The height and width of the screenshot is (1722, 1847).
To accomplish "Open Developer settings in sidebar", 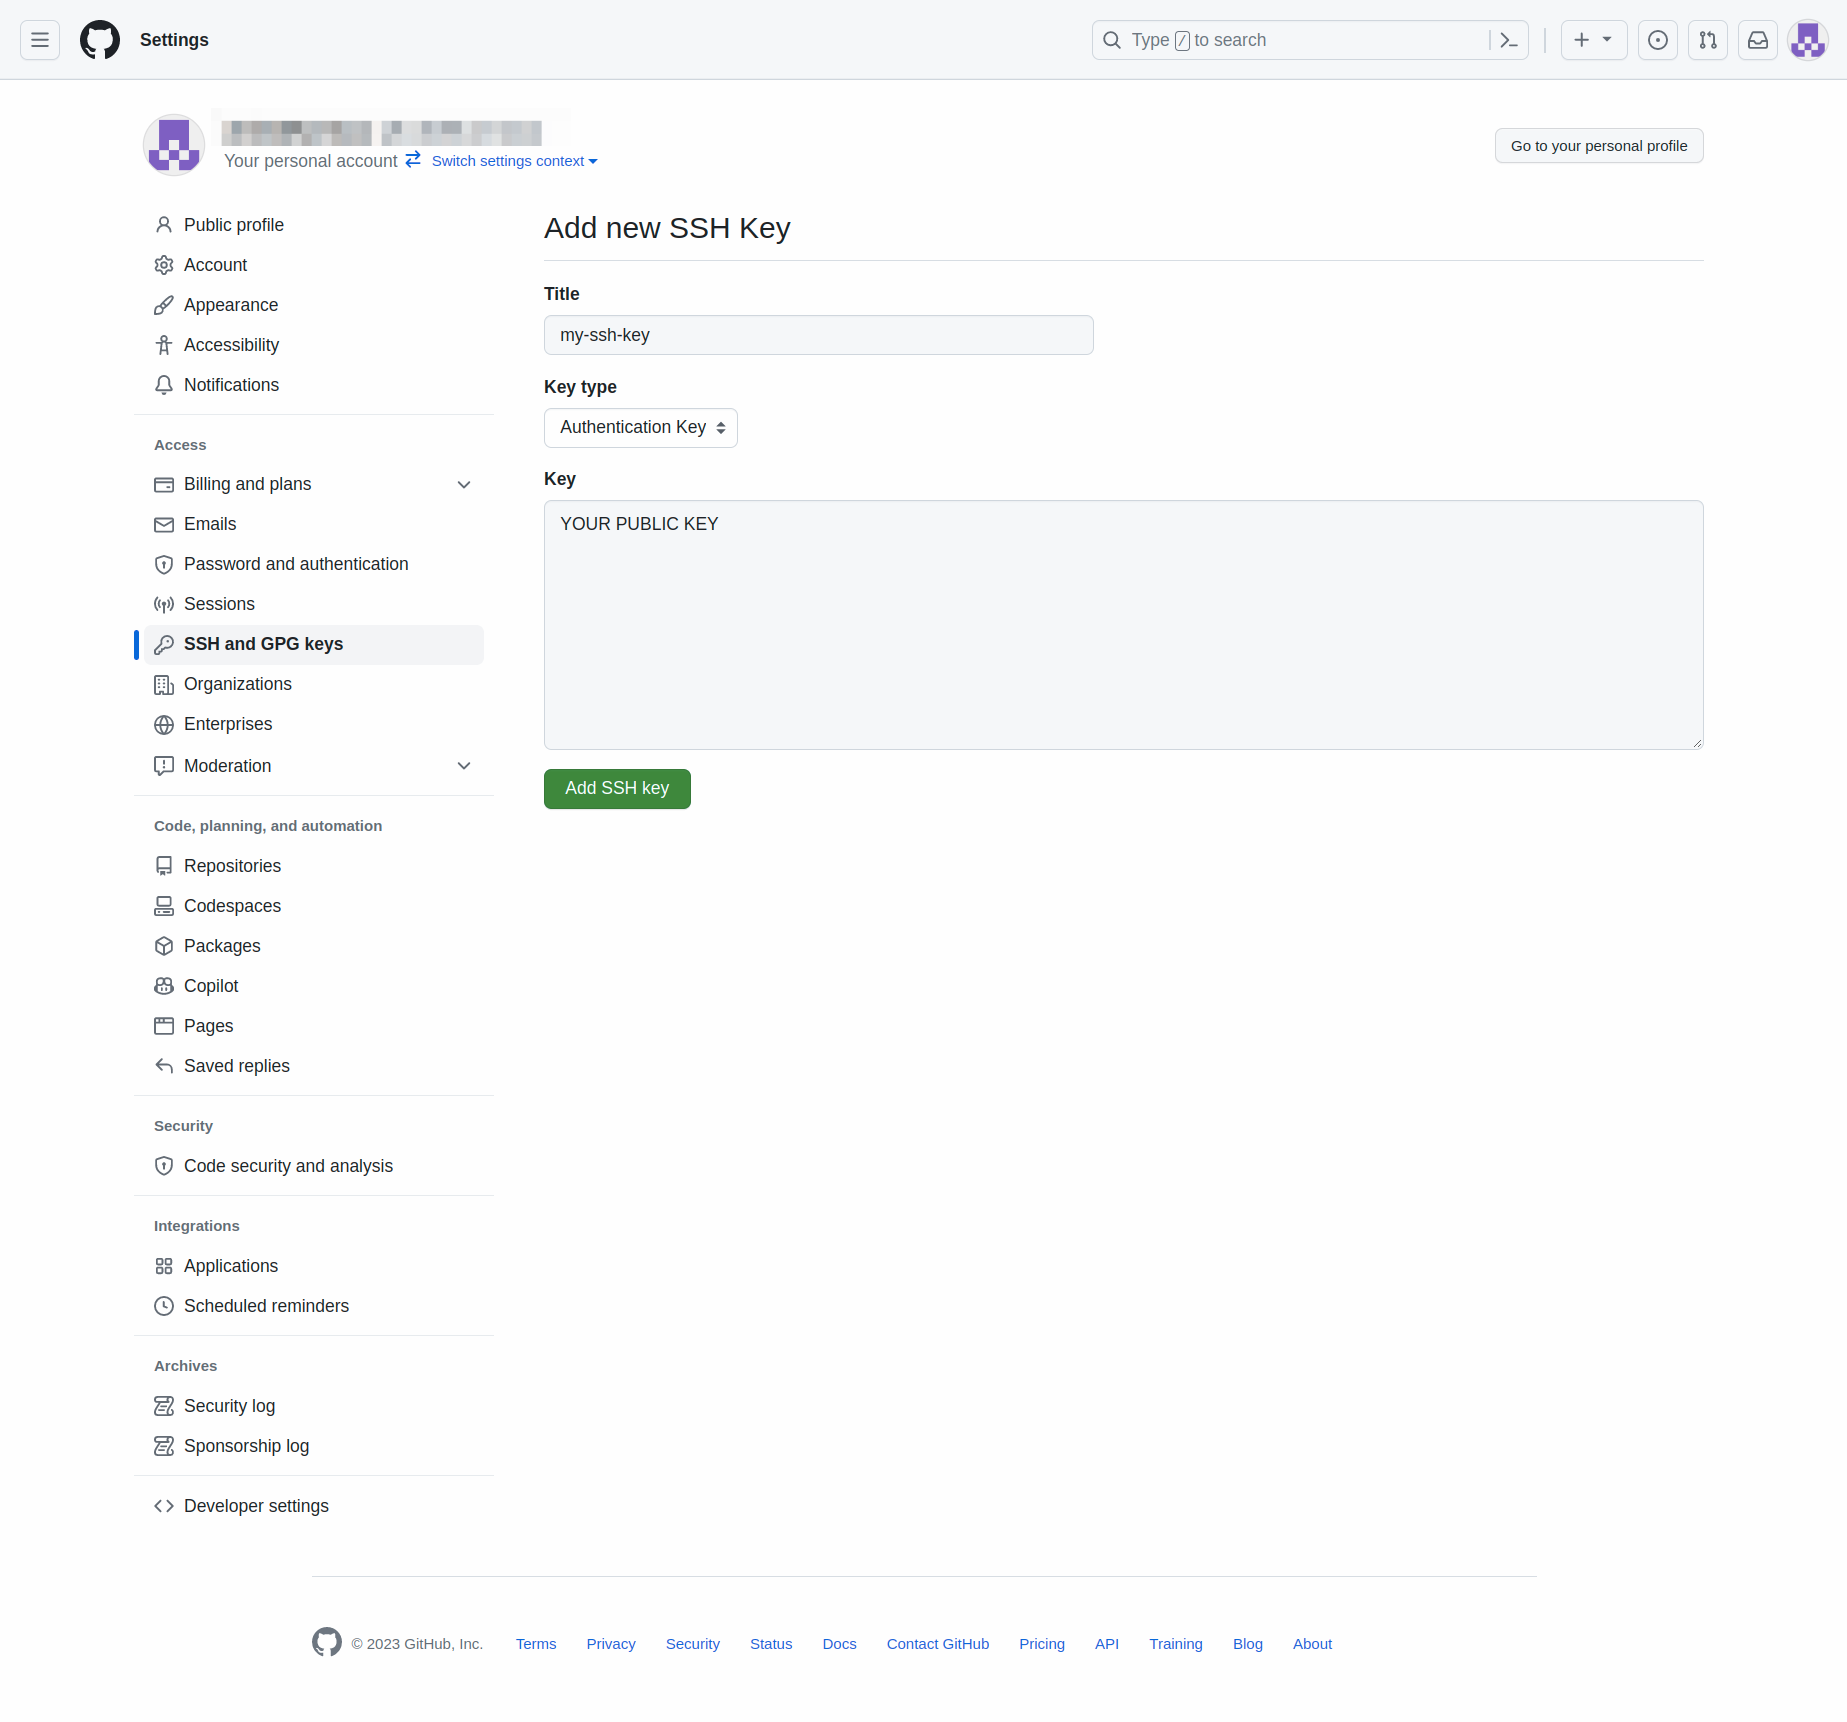I will (255, 1506).
